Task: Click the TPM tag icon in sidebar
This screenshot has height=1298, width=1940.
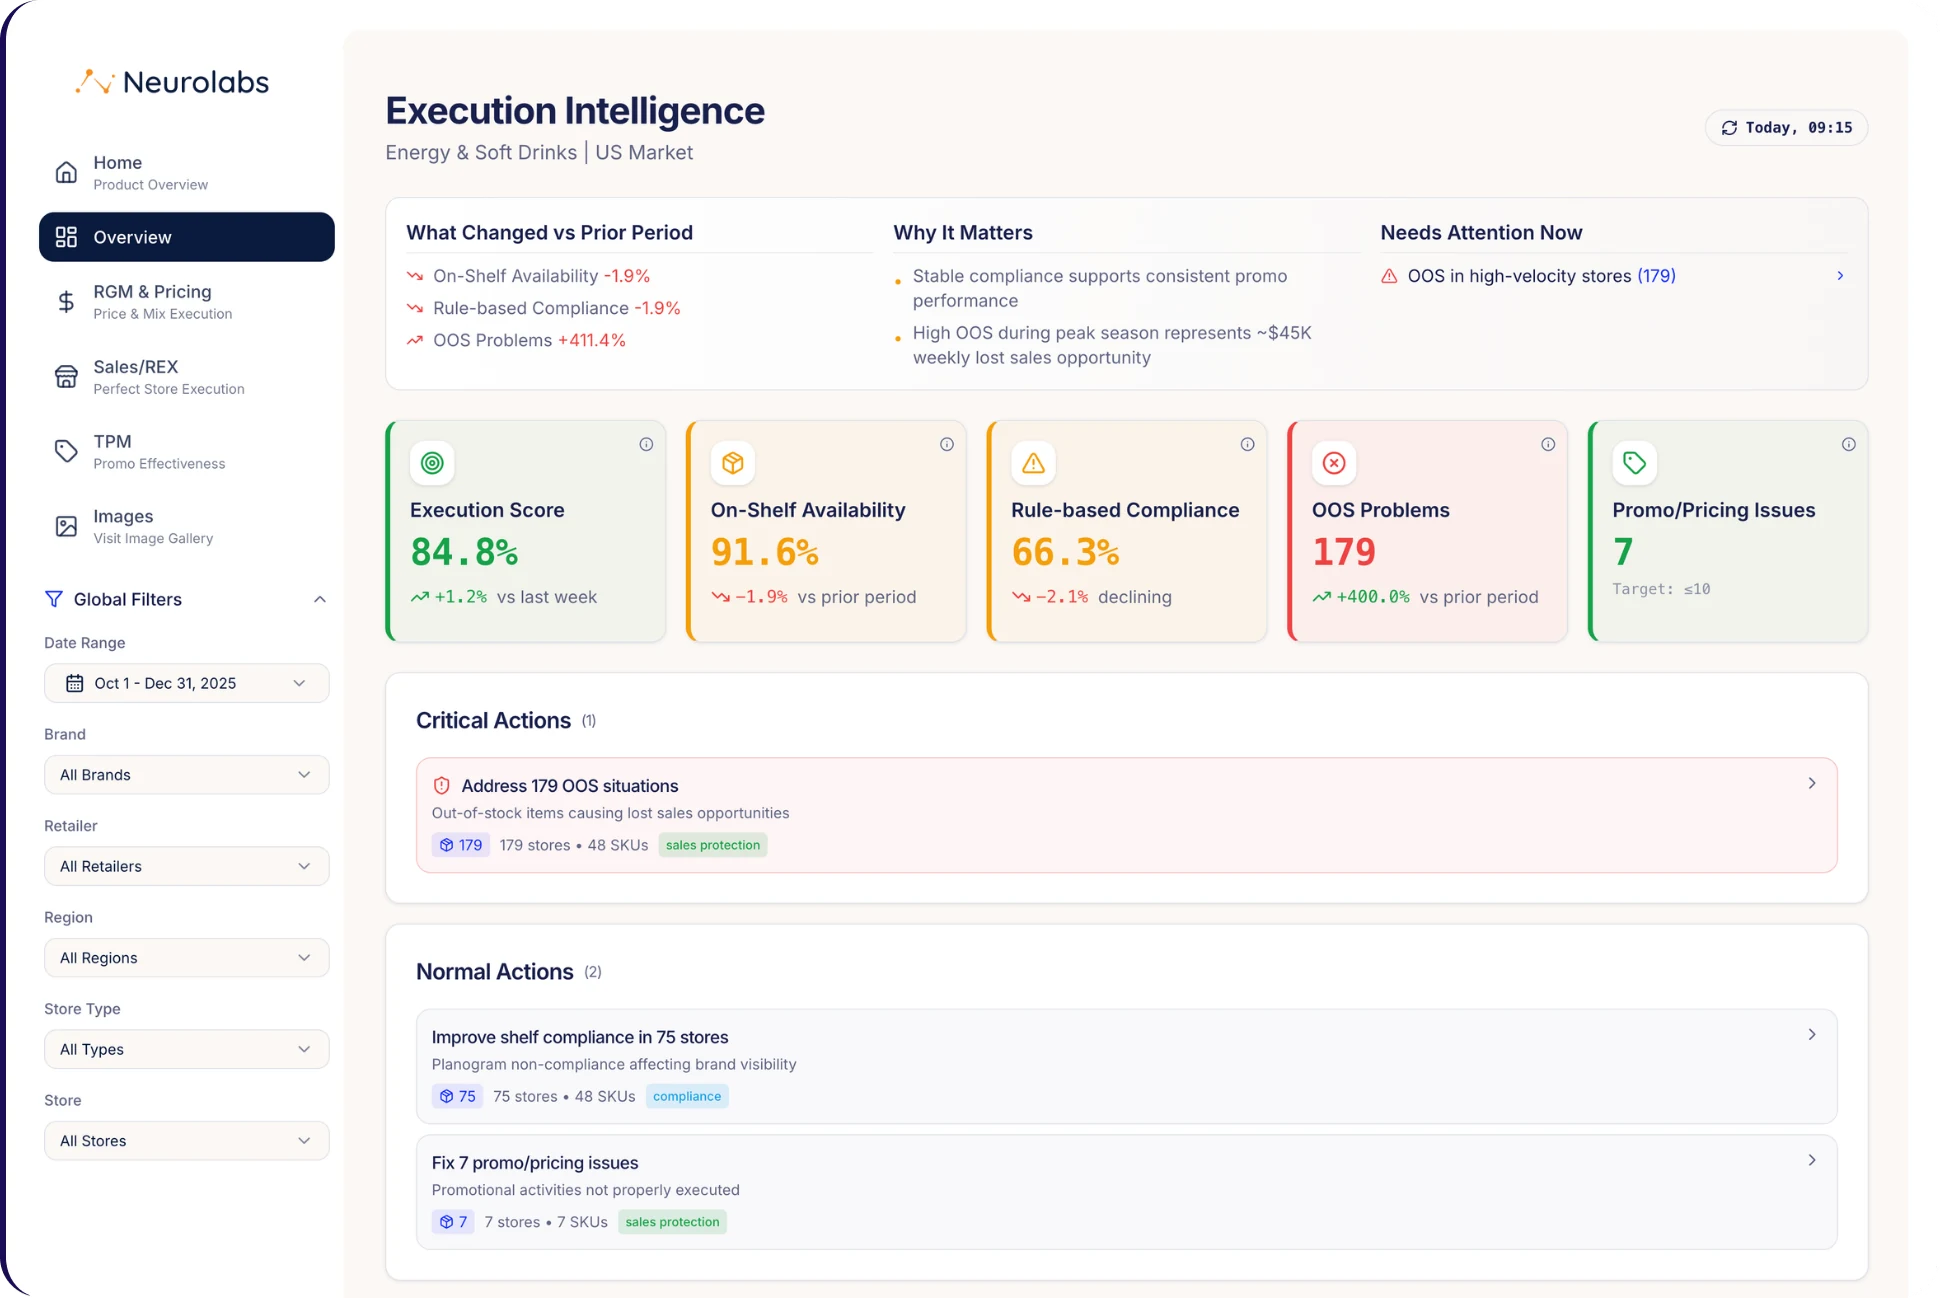Action: (x=66, y=451)
